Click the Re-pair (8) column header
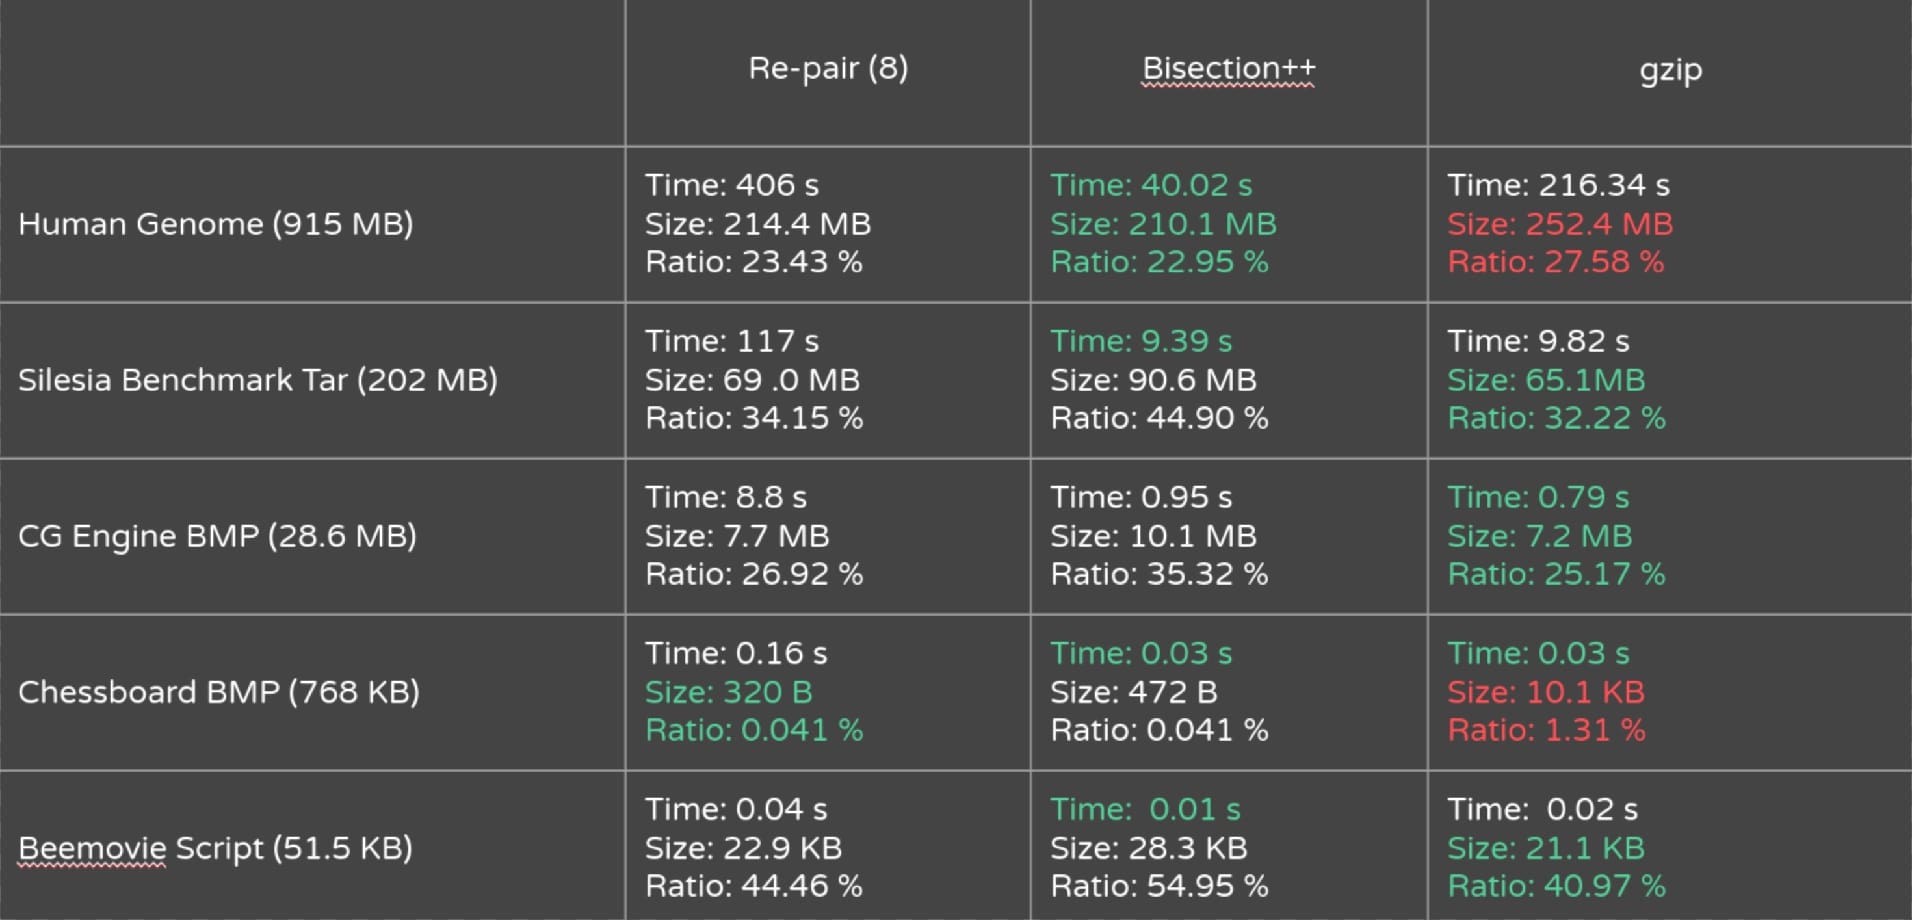Screen dimensions: 1912x920 point(828,68)
